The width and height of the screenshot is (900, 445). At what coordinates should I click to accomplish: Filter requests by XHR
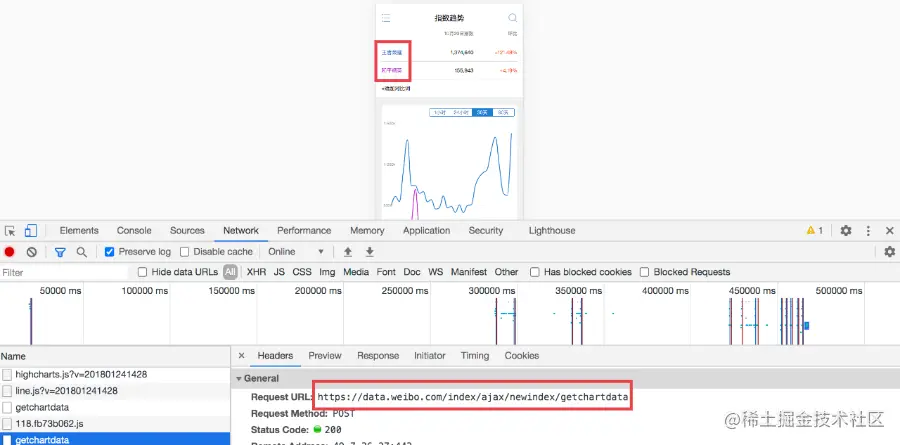256,272
